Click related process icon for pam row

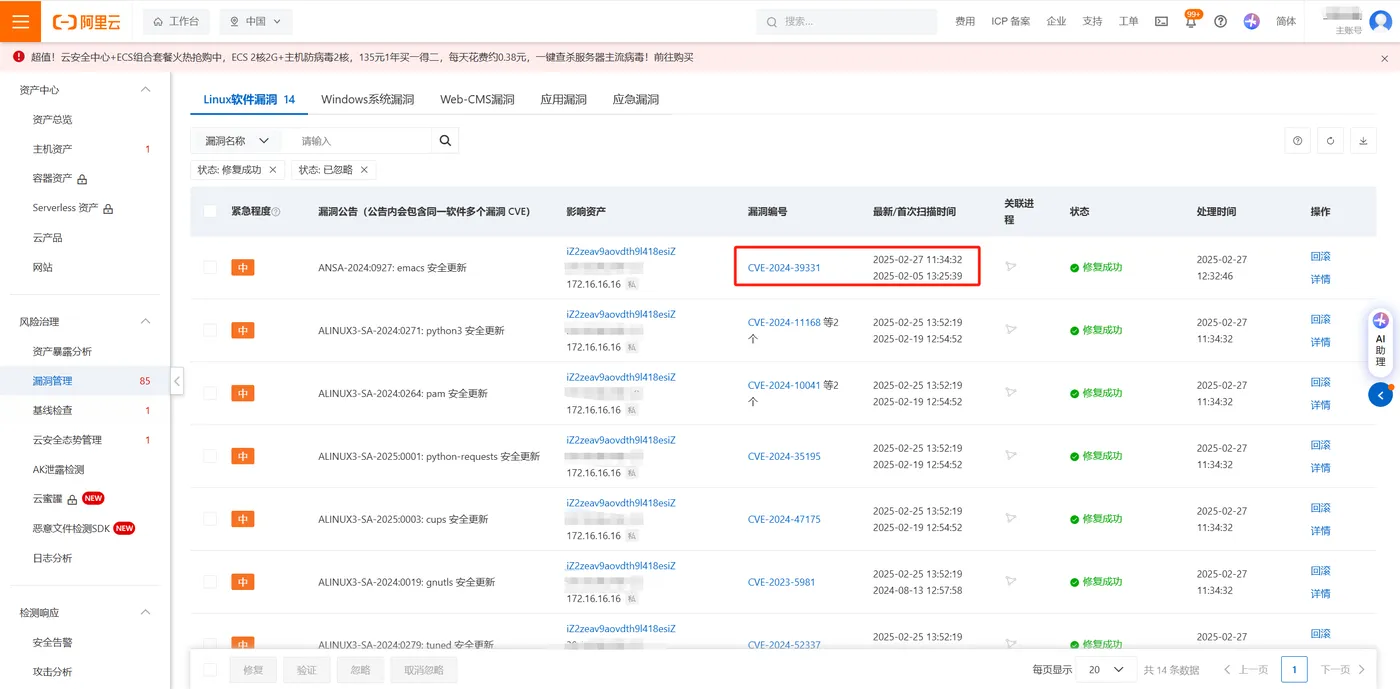point(1010,393)
